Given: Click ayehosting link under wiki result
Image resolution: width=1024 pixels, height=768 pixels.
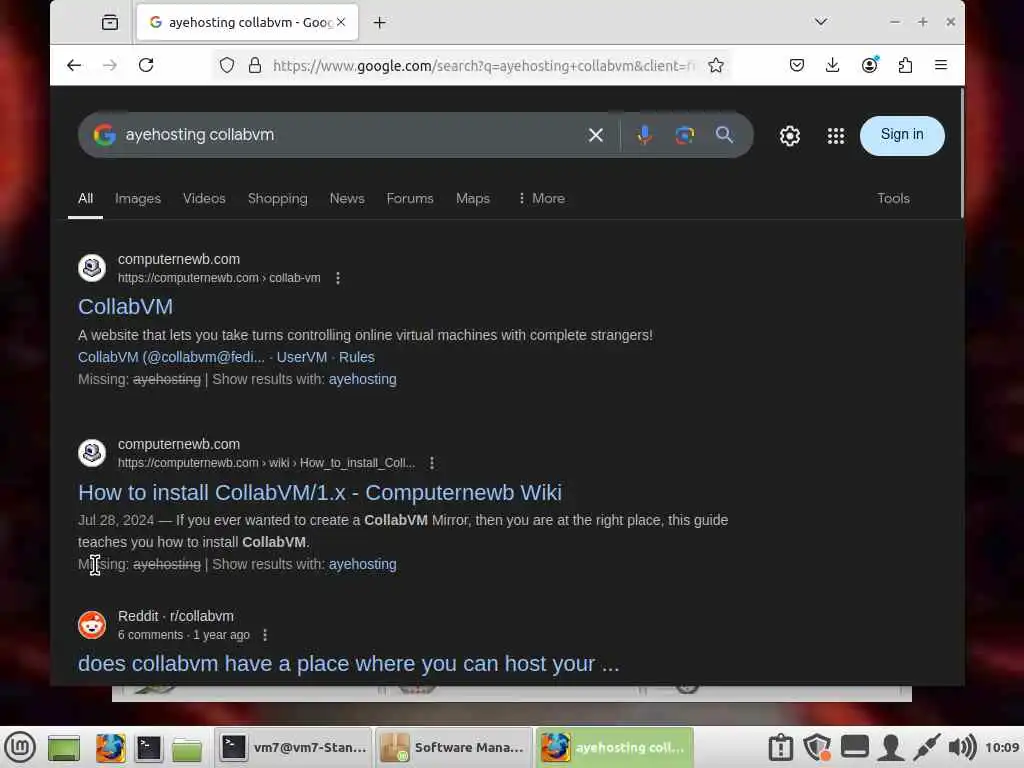Looking at the screenshot, I should tap(362, 564).
